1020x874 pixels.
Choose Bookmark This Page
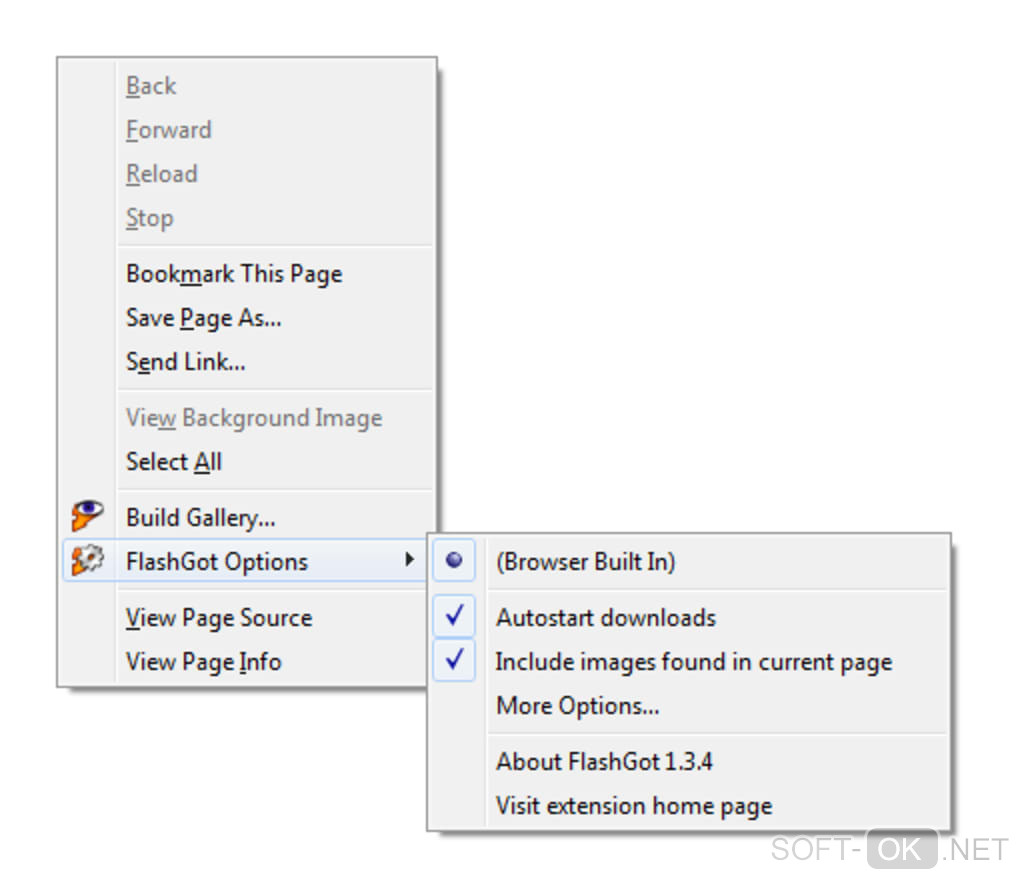tap(234, 274)
